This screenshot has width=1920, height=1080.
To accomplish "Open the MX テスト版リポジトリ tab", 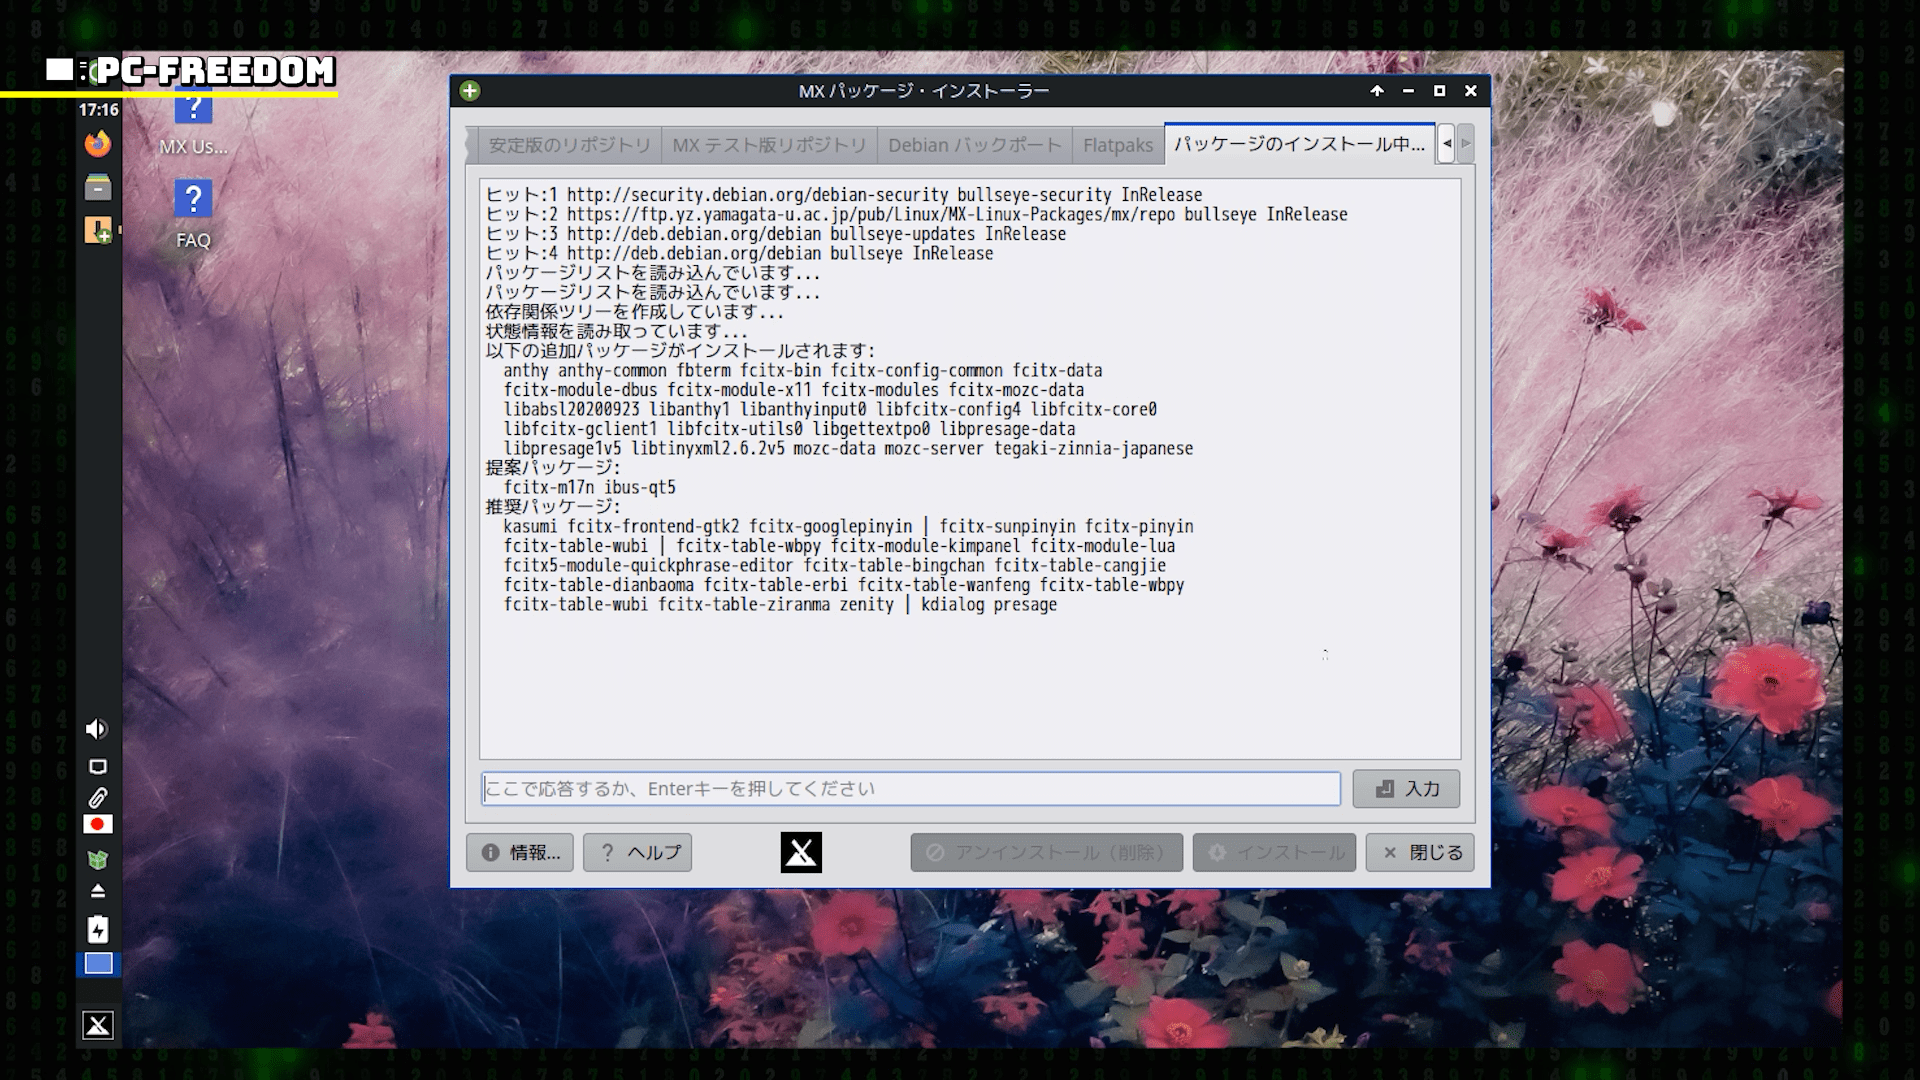I will coord(768,146).
